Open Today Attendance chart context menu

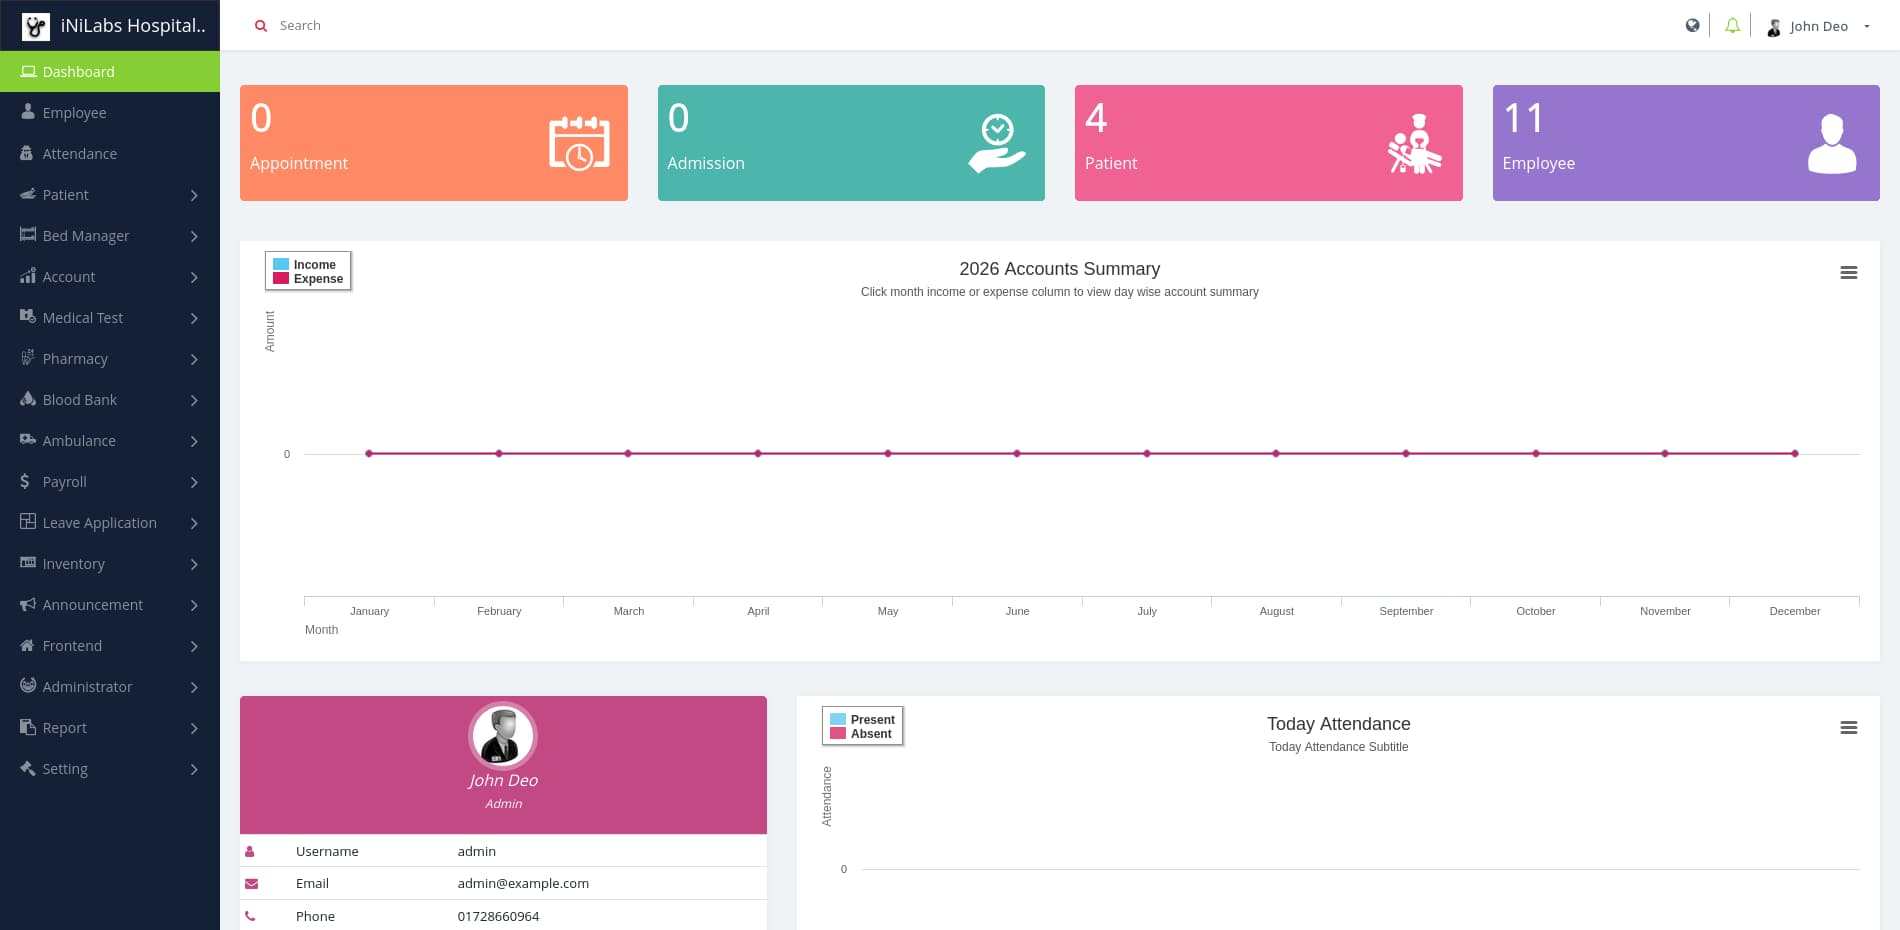[1848, 728]
